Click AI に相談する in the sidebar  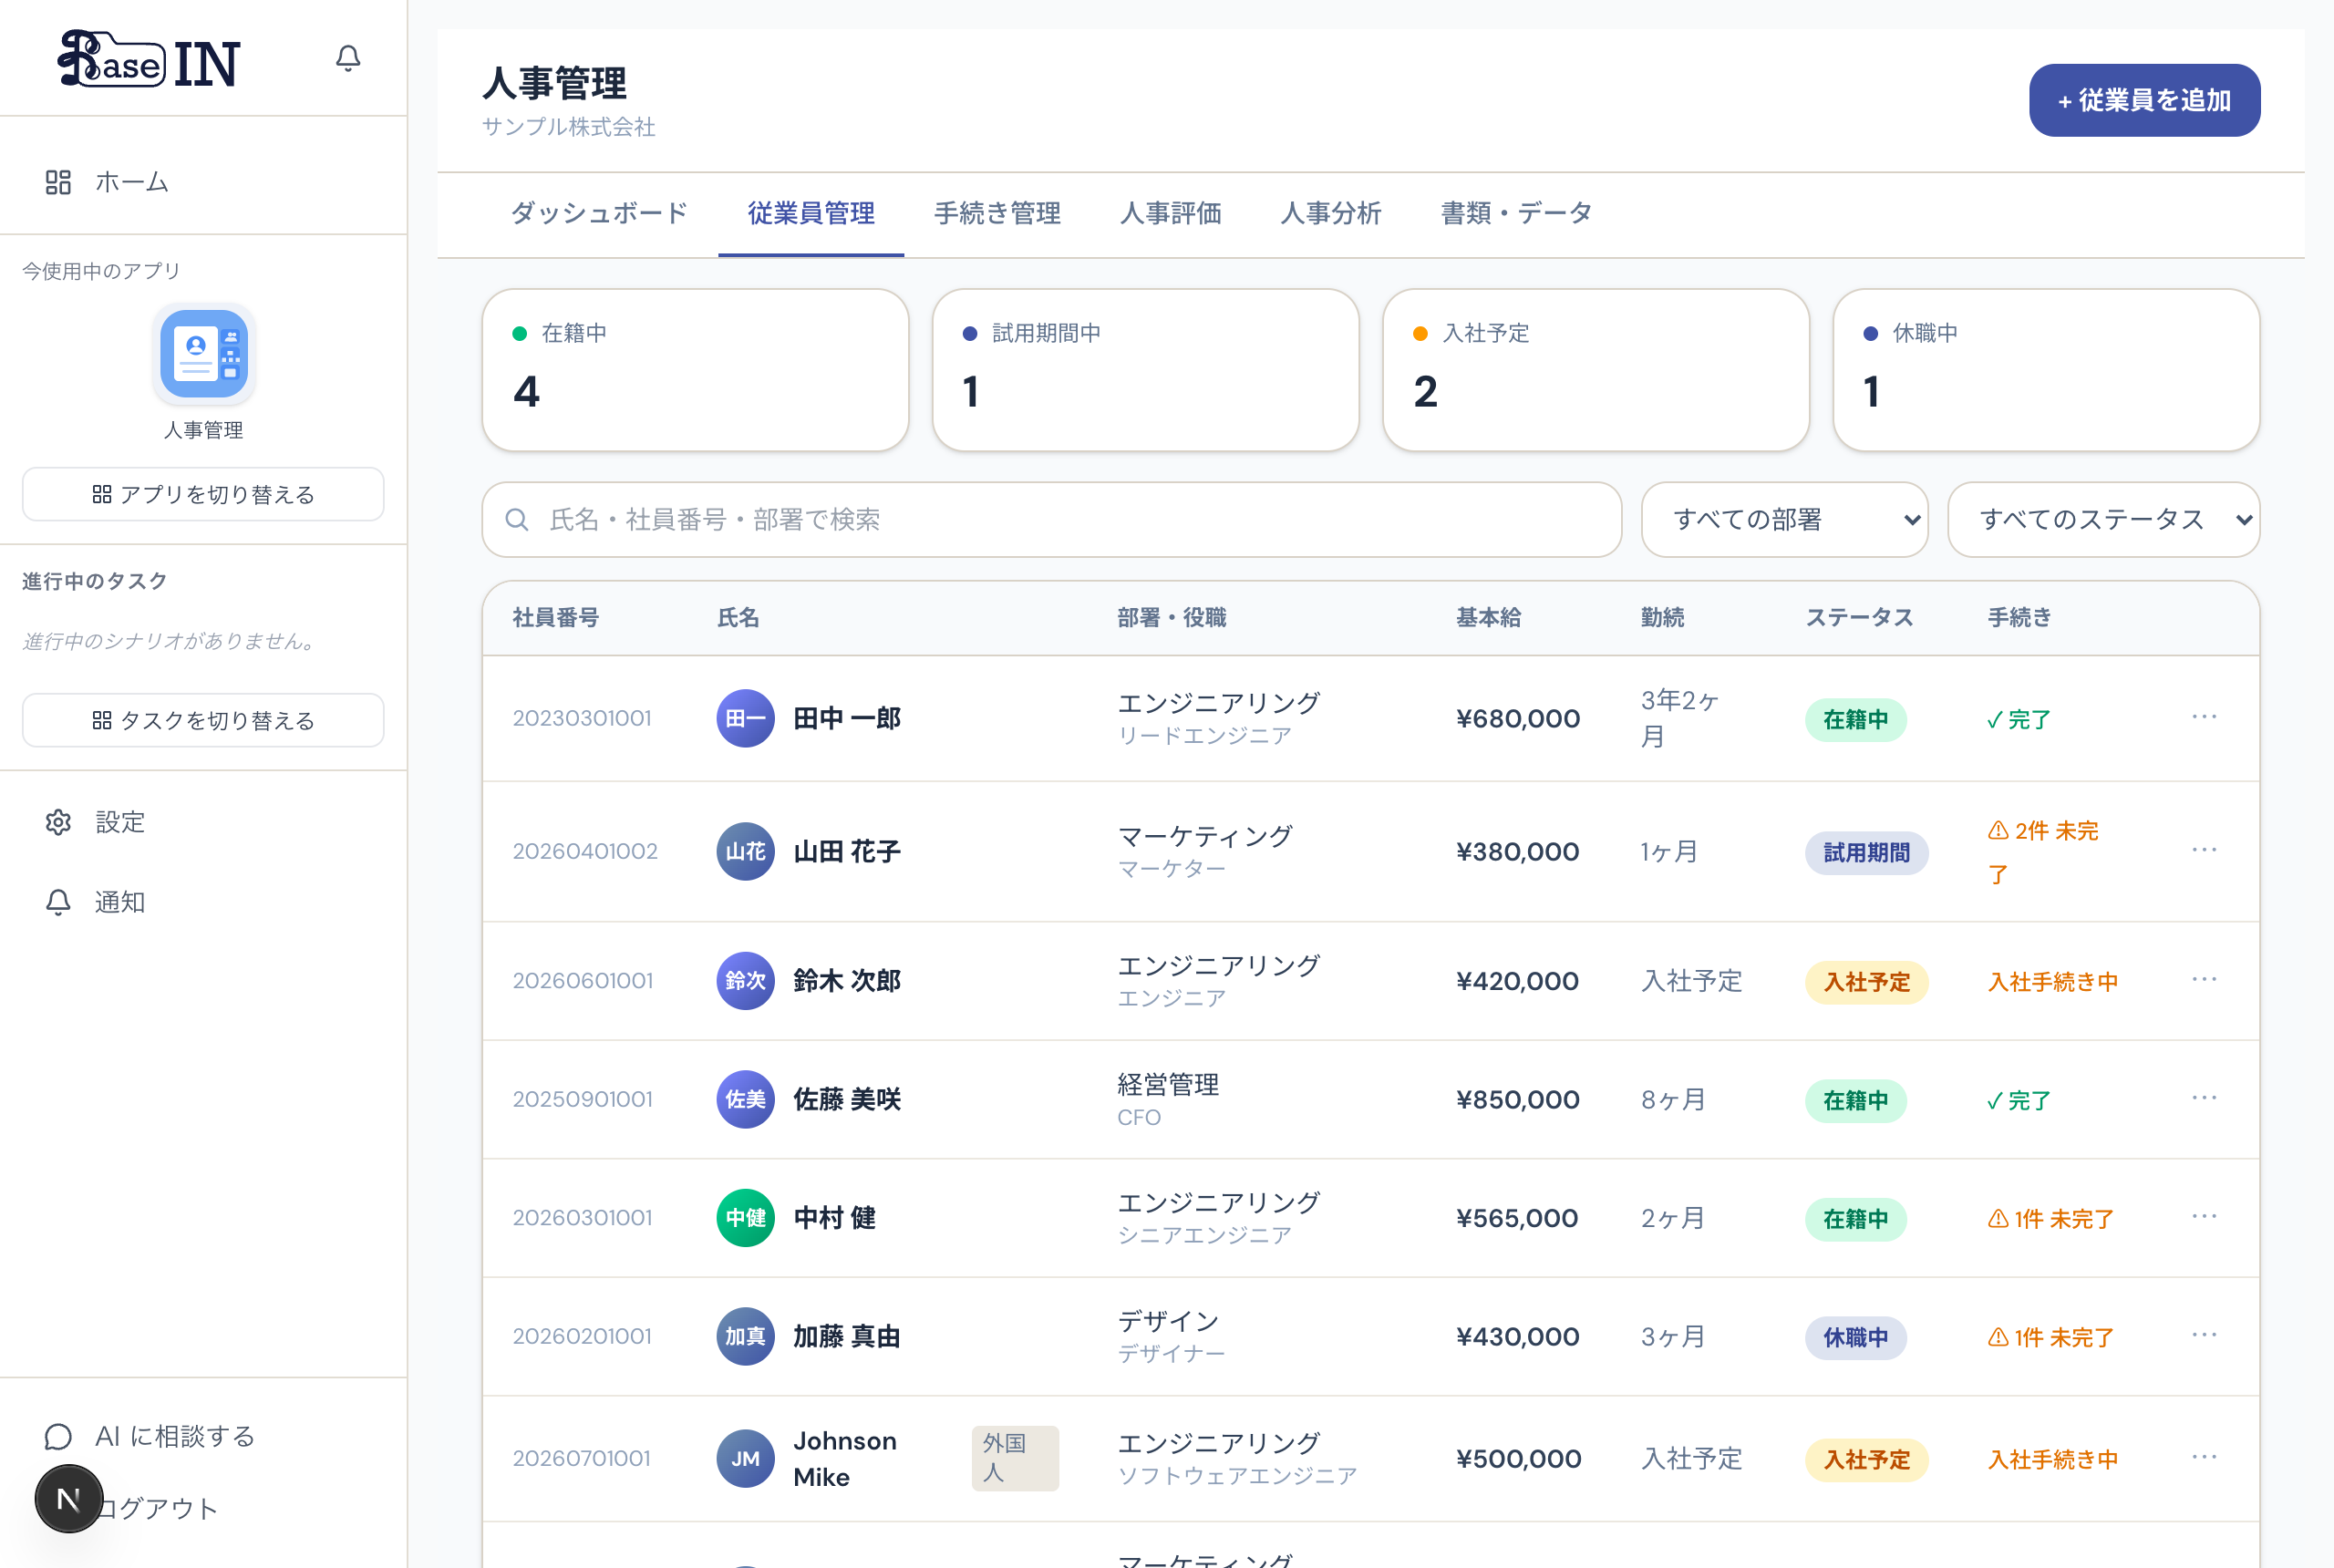pyautogui.click(x=150, y=1436)
